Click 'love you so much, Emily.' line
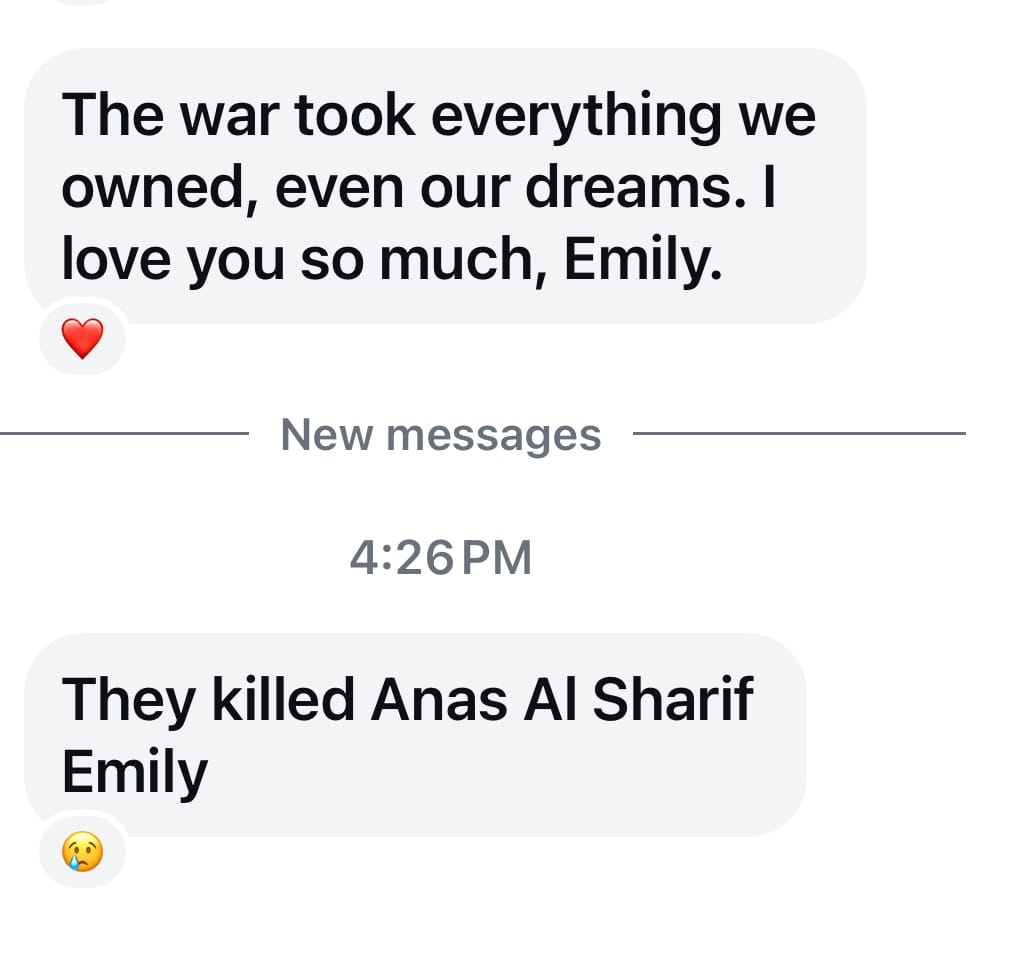 392,260
